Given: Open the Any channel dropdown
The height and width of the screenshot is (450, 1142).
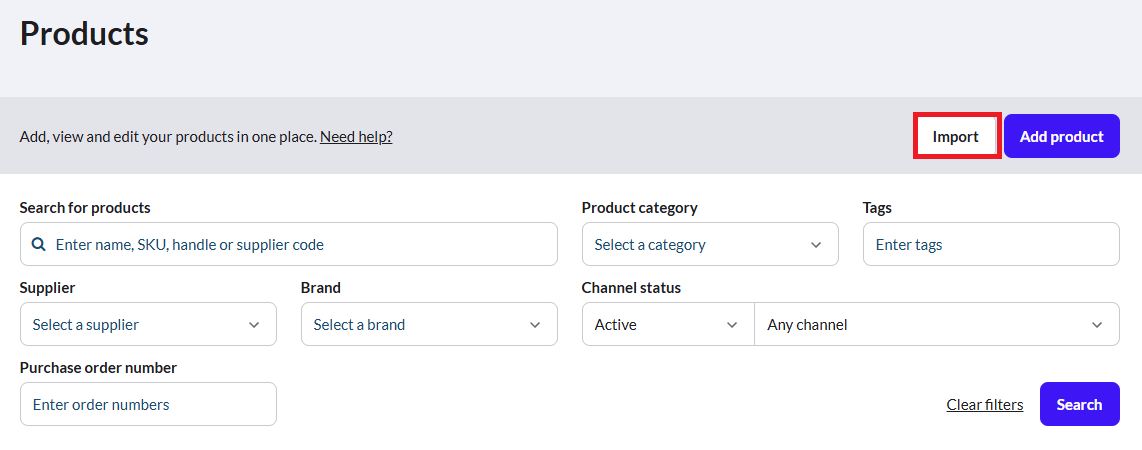Looking at the screenshot, I should [937, 324].
